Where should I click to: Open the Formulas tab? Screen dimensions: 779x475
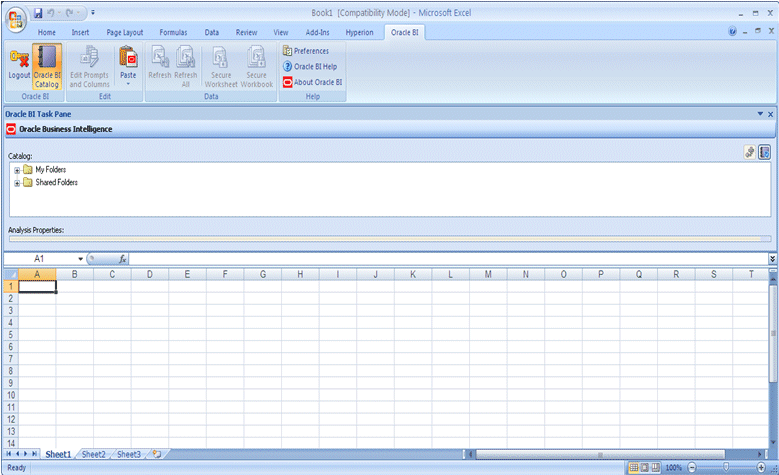pyautogui.click(x=173, y=32)
